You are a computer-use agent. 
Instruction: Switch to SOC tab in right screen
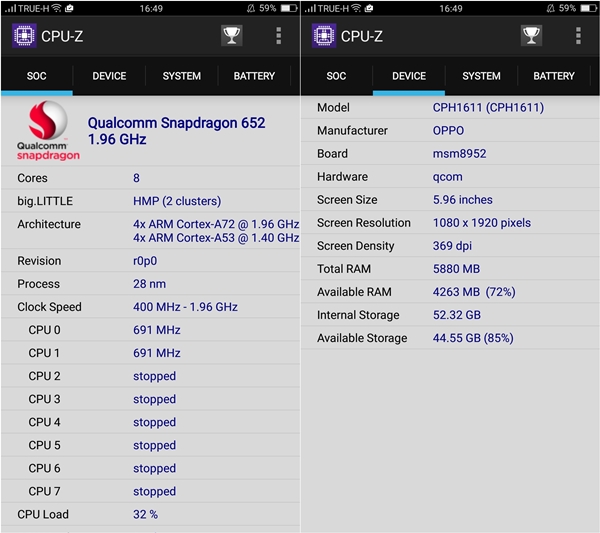coord(336,76)
